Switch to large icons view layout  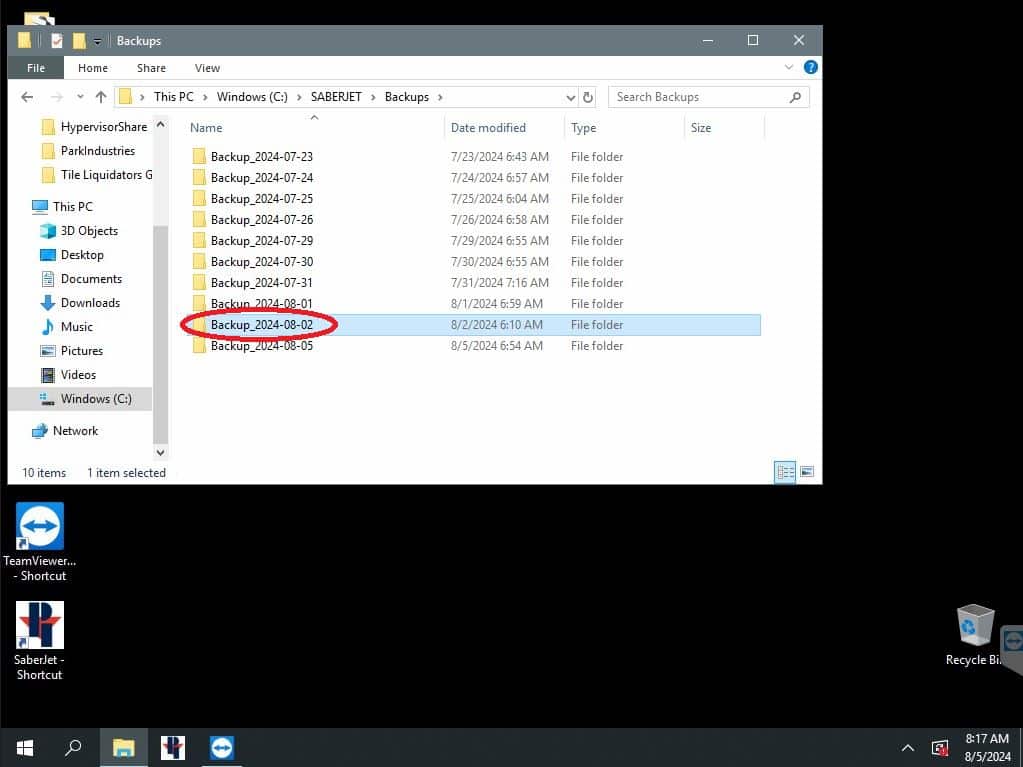[x=807, y=472]
